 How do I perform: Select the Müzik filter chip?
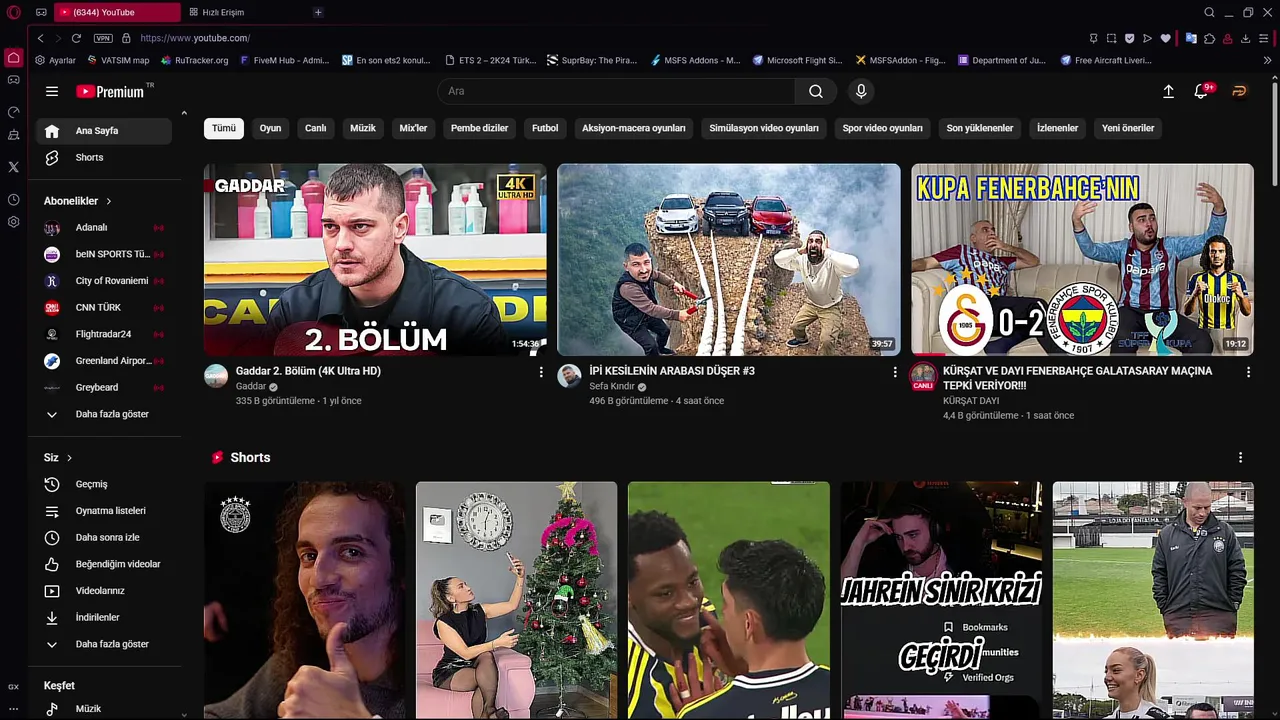pyautogui.click(x=363, y=128)
